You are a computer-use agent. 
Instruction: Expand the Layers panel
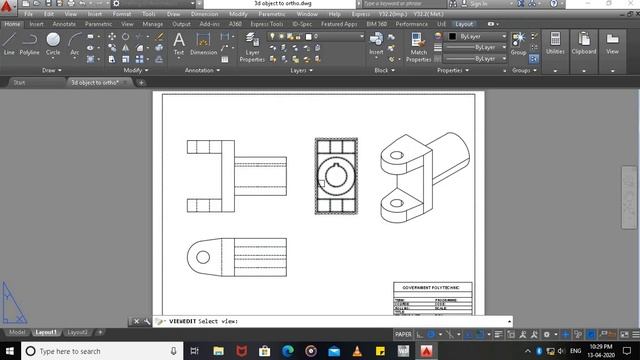tap(301, 70)
